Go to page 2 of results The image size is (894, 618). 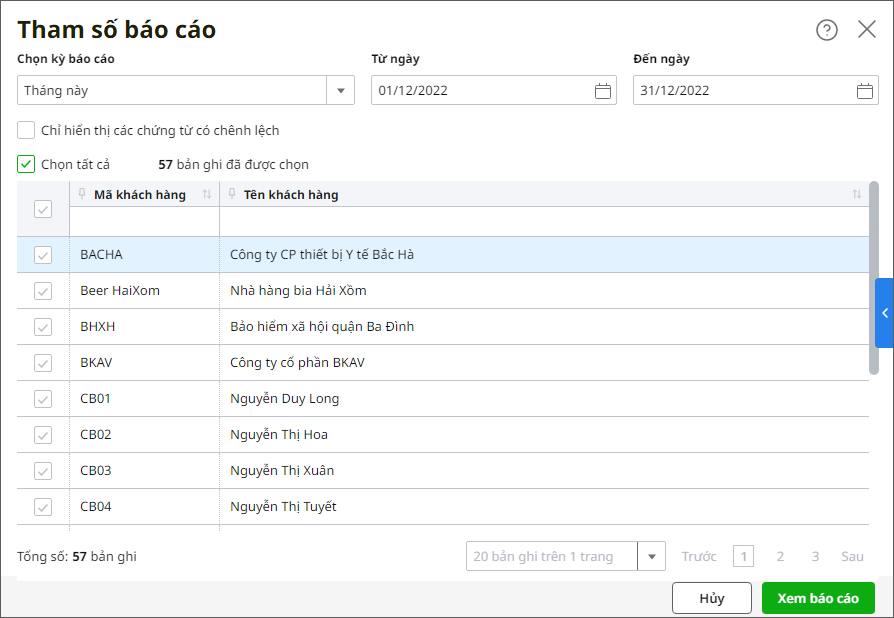point(780,556)
